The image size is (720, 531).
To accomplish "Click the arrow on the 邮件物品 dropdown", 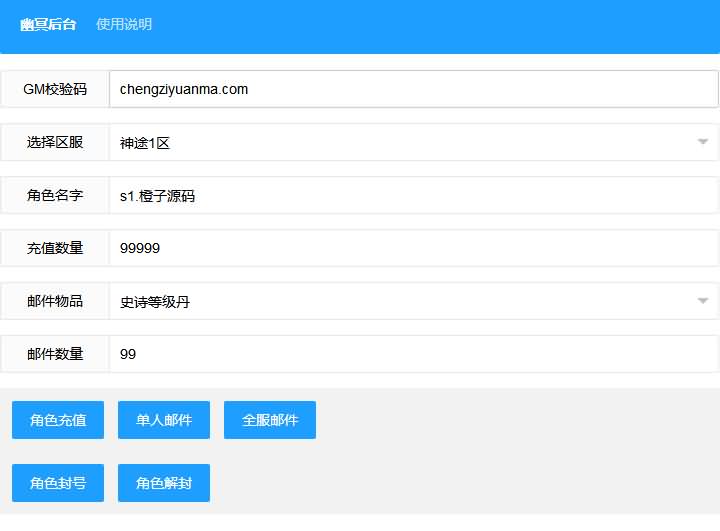I will (x=702, y=301).
